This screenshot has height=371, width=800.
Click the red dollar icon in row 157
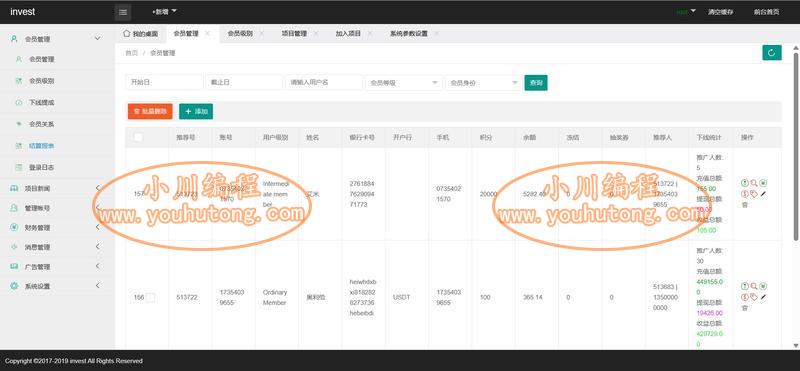744,194
